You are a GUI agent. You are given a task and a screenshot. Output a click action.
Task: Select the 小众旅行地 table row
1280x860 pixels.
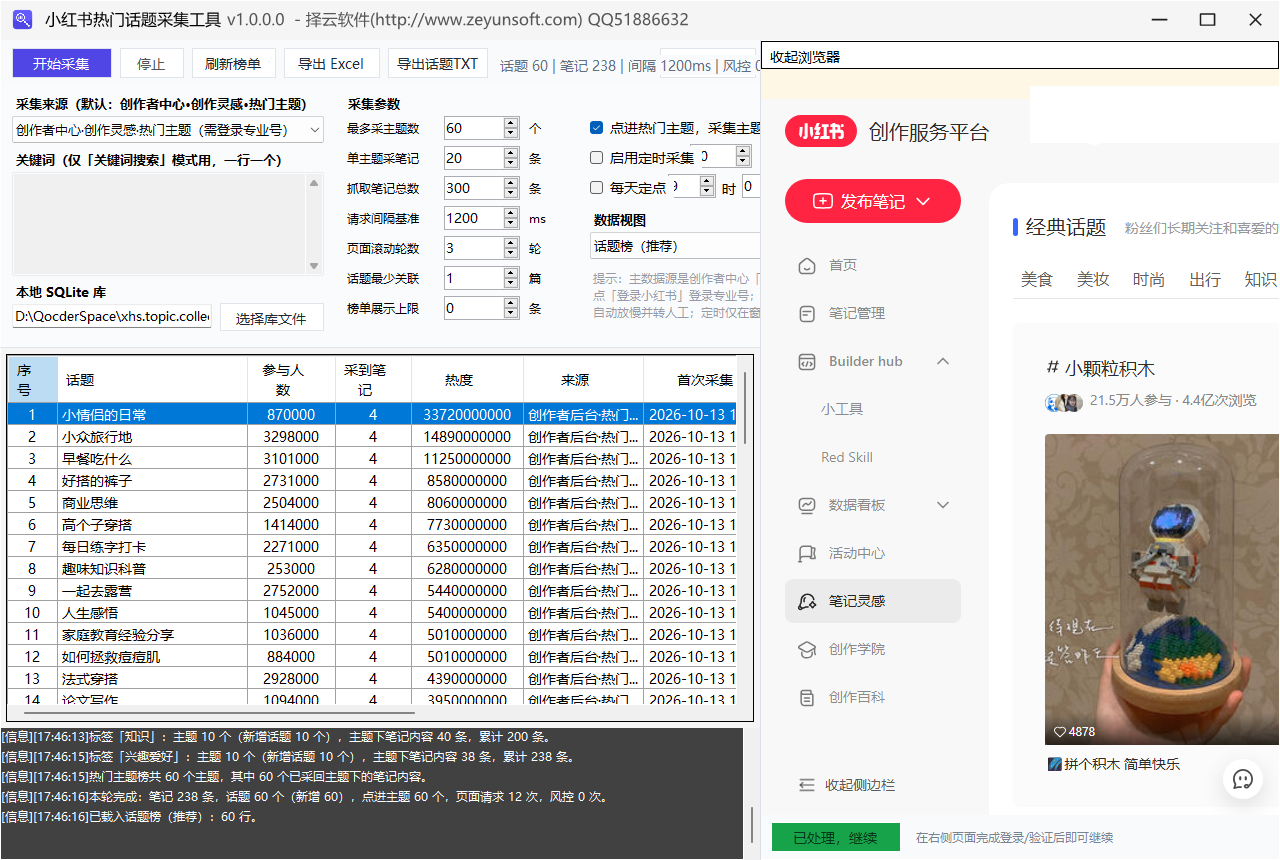coord(372,436)
